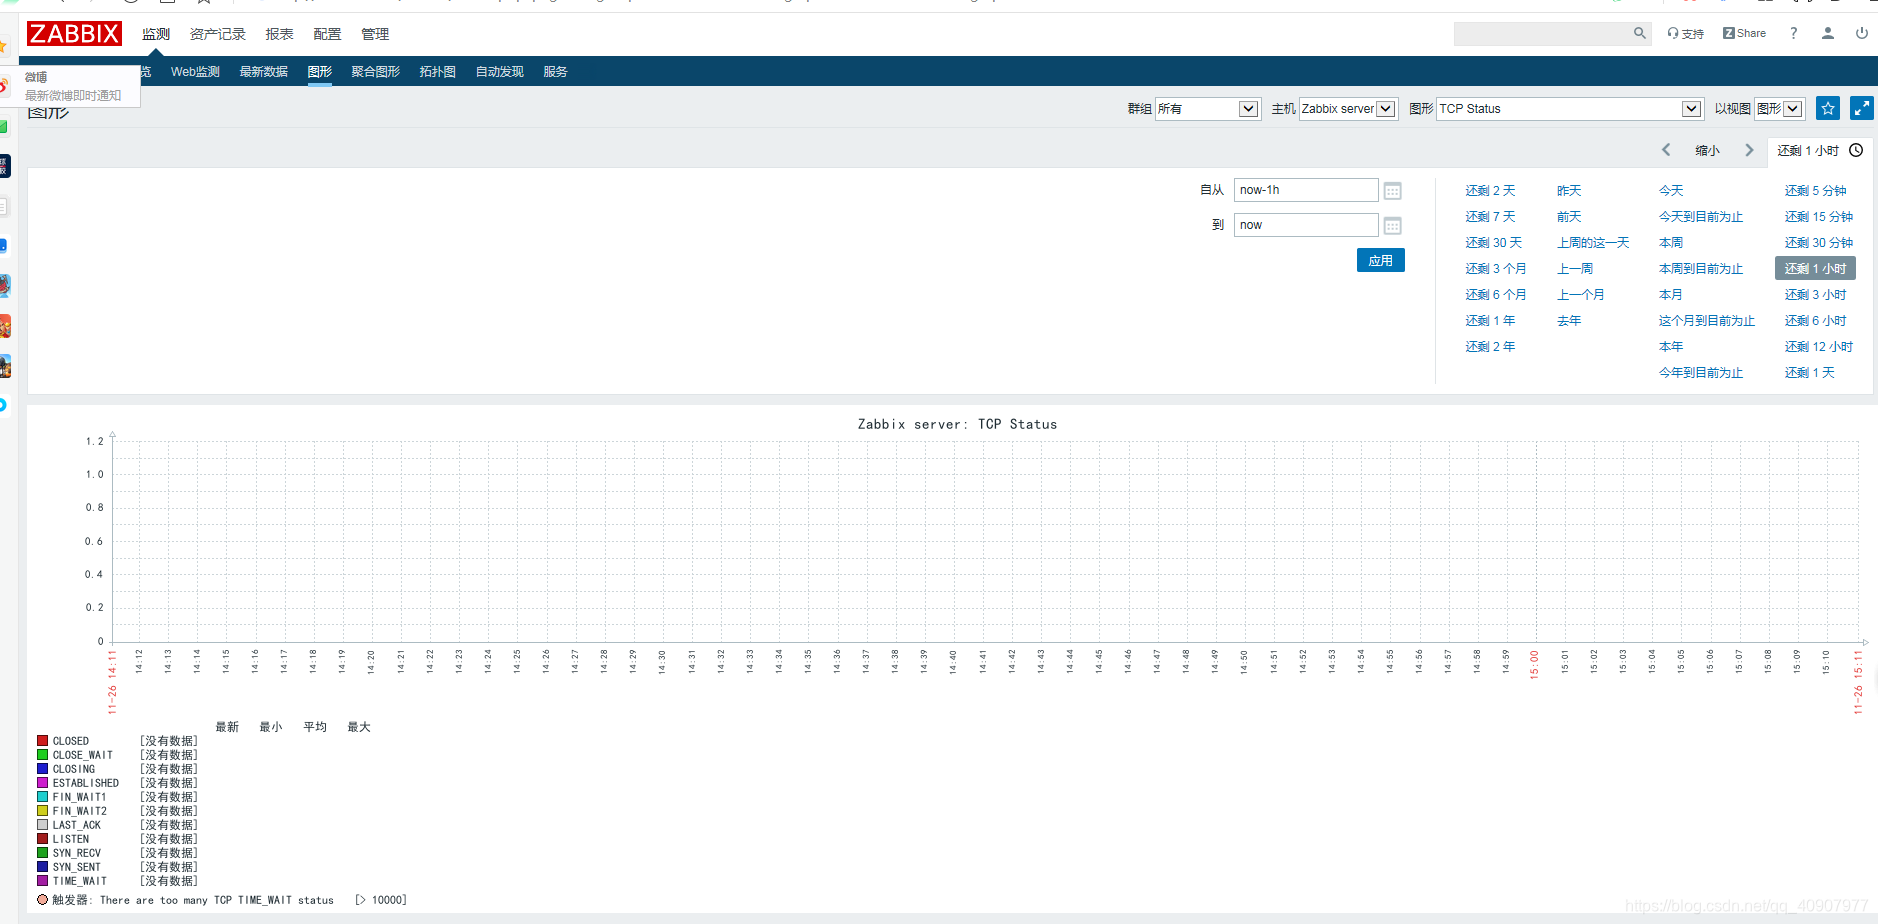Select 还剩 30 分钟 range

point(1819,243)
